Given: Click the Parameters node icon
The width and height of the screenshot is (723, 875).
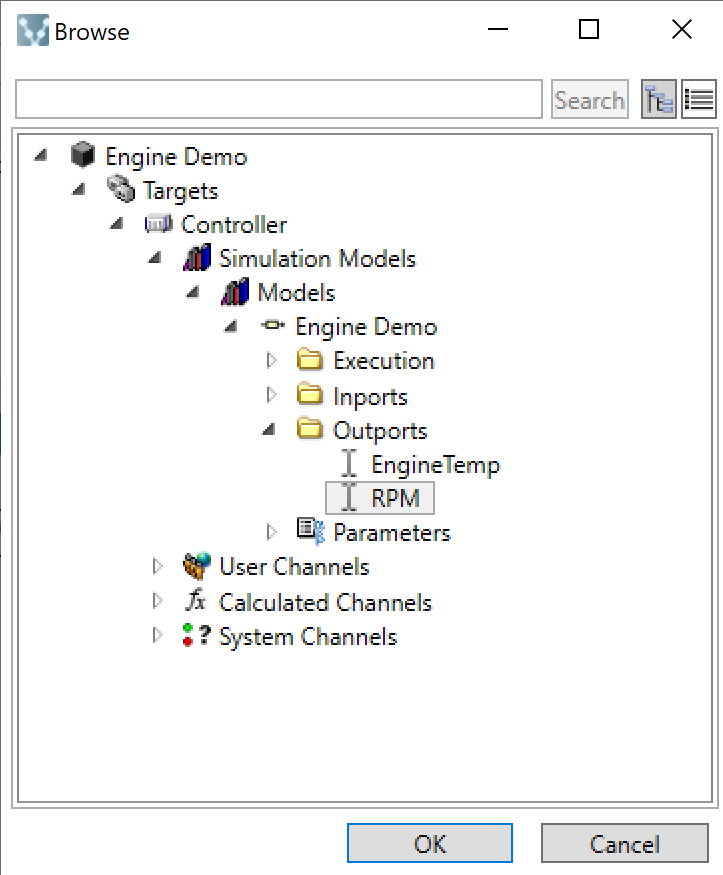Looking at the screenshot, I should pyautogui.click(x=311, y=532).
